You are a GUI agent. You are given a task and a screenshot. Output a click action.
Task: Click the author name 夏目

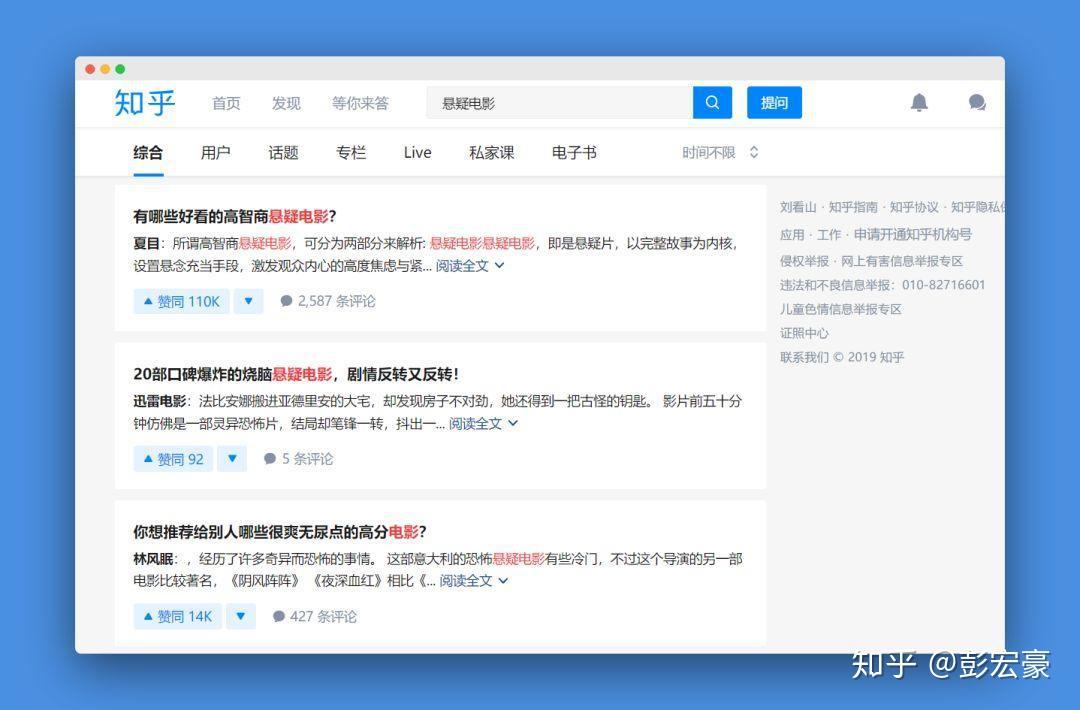pos(146,243)
